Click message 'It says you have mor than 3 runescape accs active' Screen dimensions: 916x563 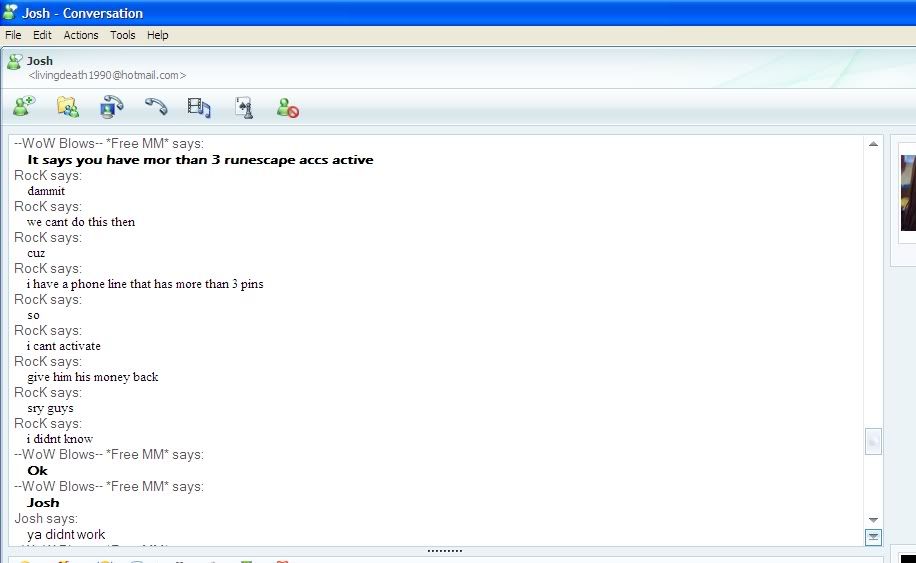click(x=200, y=160)
